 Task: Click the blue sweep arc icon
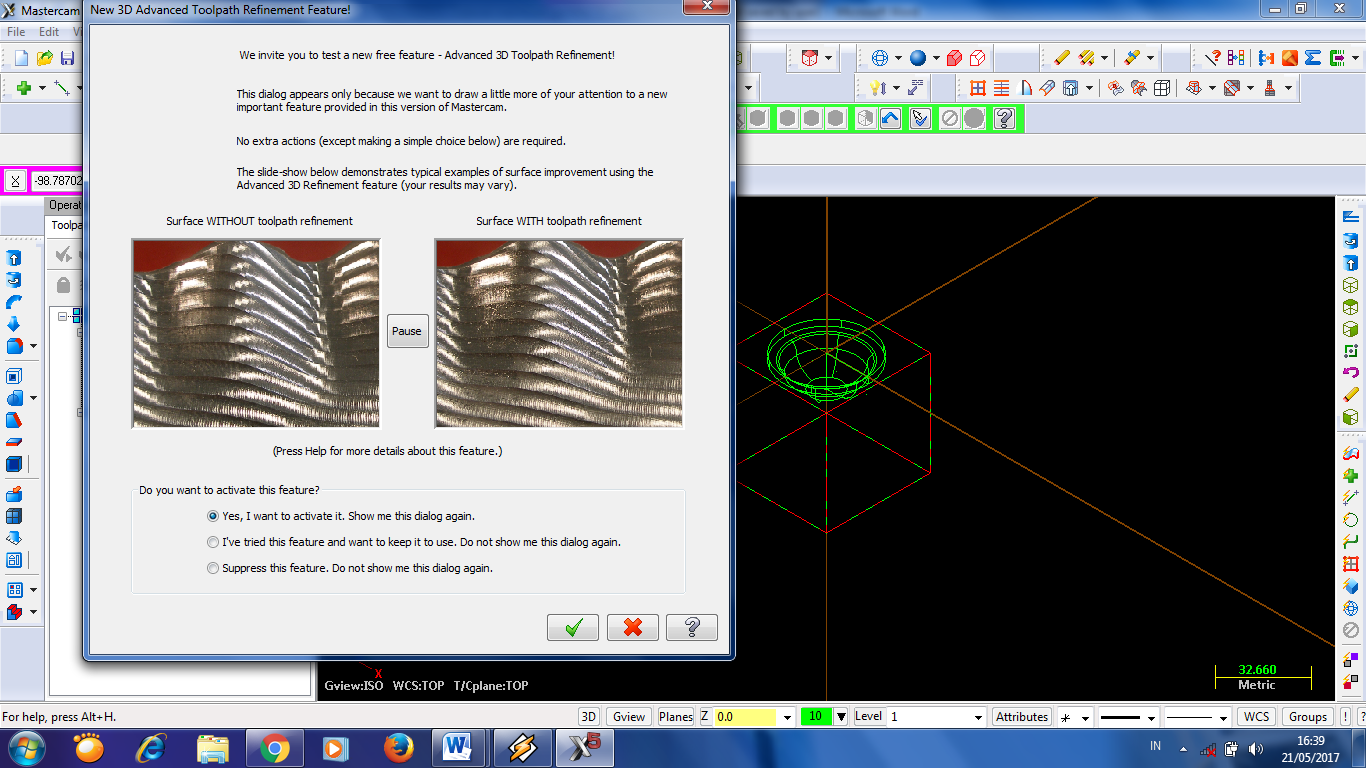tap(14, 301)
